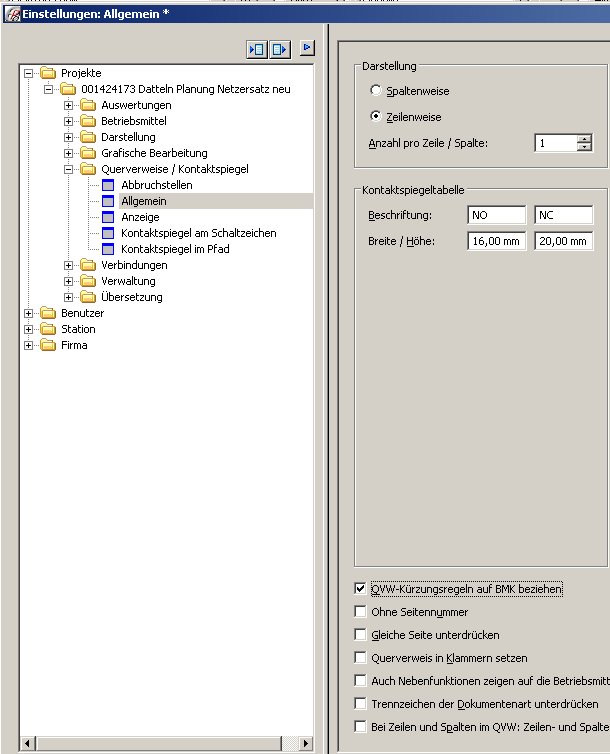610x754 pixels.
Task: Click the Übersetzung folder icon
Action: pos(88,297)
